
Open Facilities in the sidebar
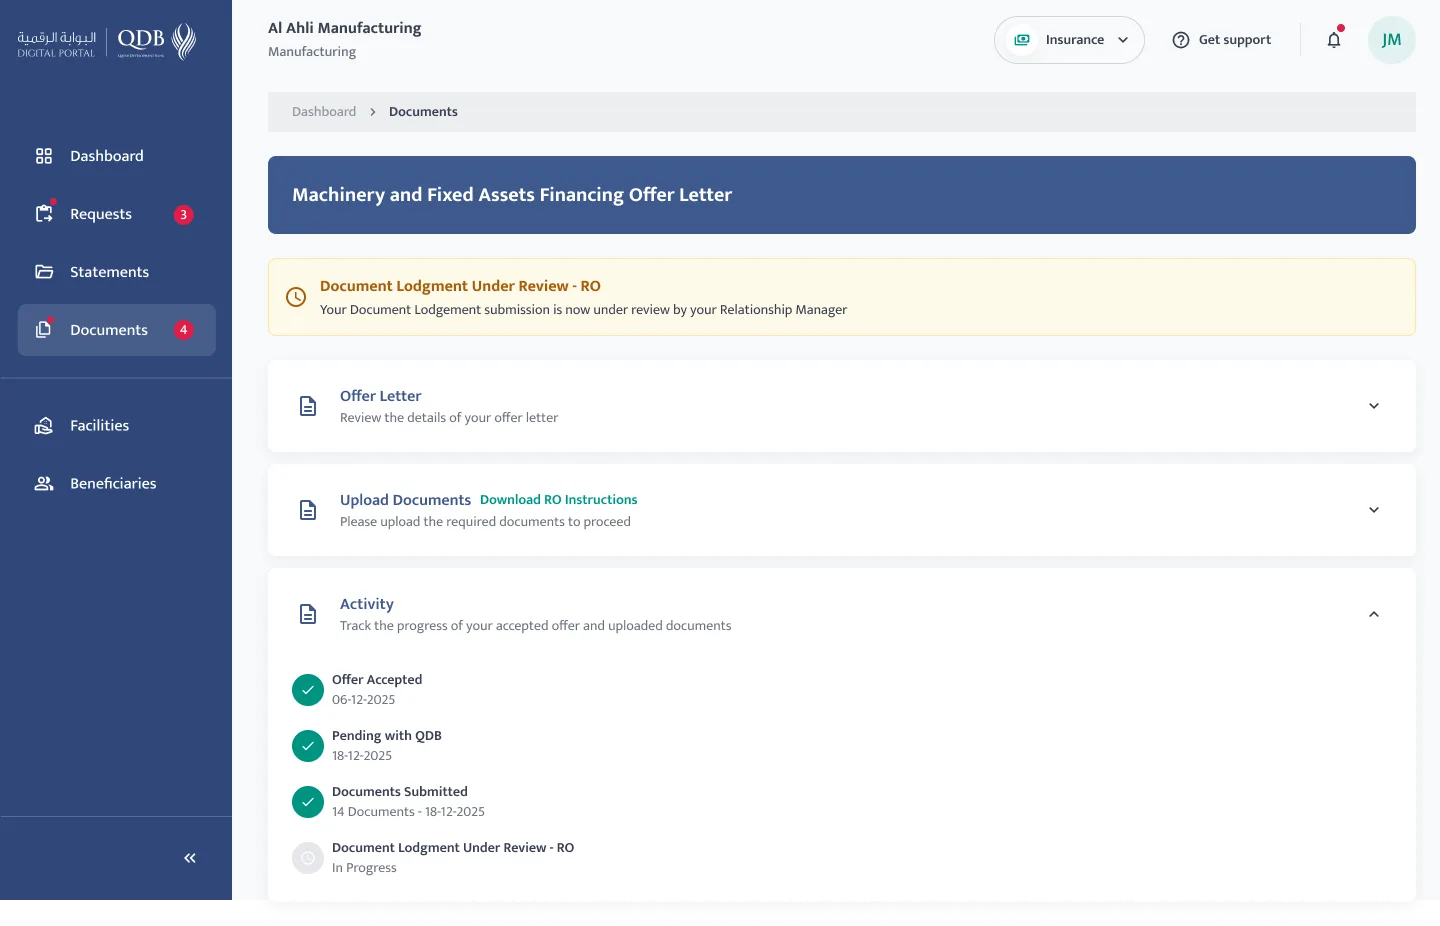click(117, 426)
